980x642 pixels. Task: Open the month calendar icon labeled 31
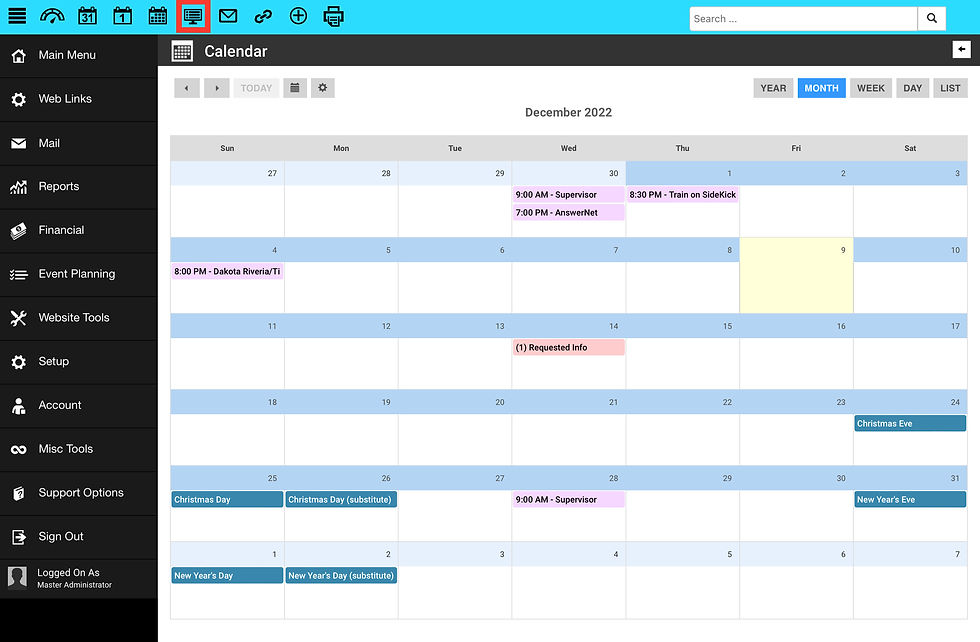click(88, 16)
